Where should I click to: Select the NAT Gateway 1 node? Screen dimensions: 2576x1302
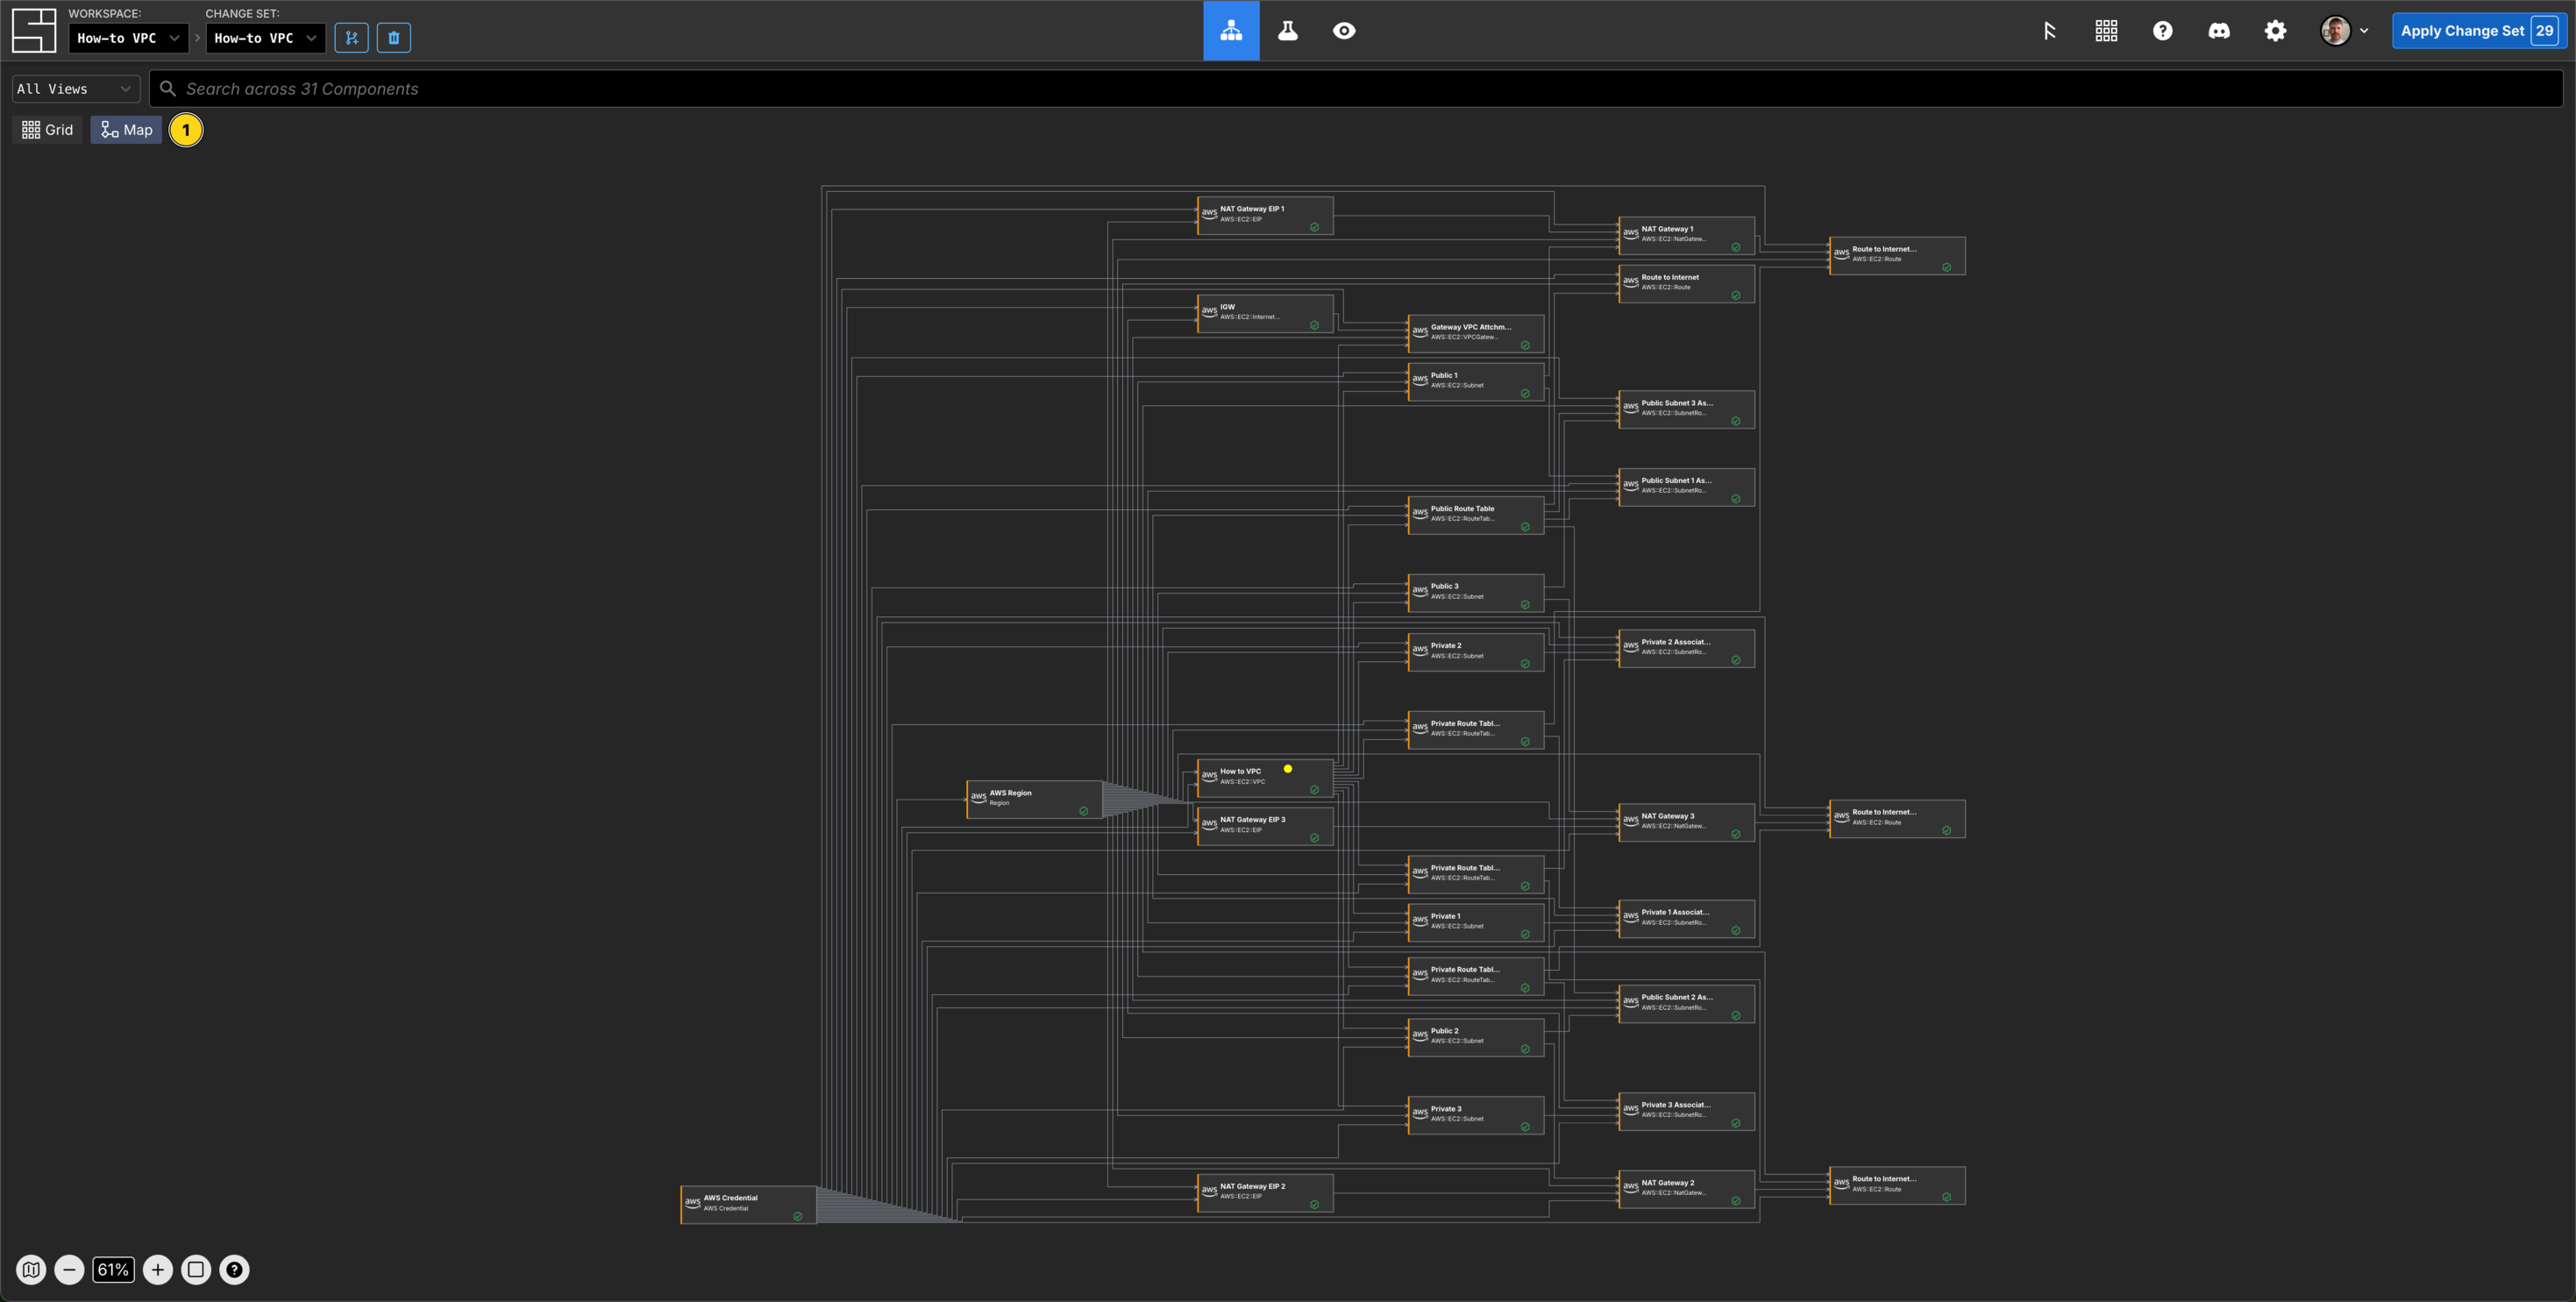[1686, 236]
